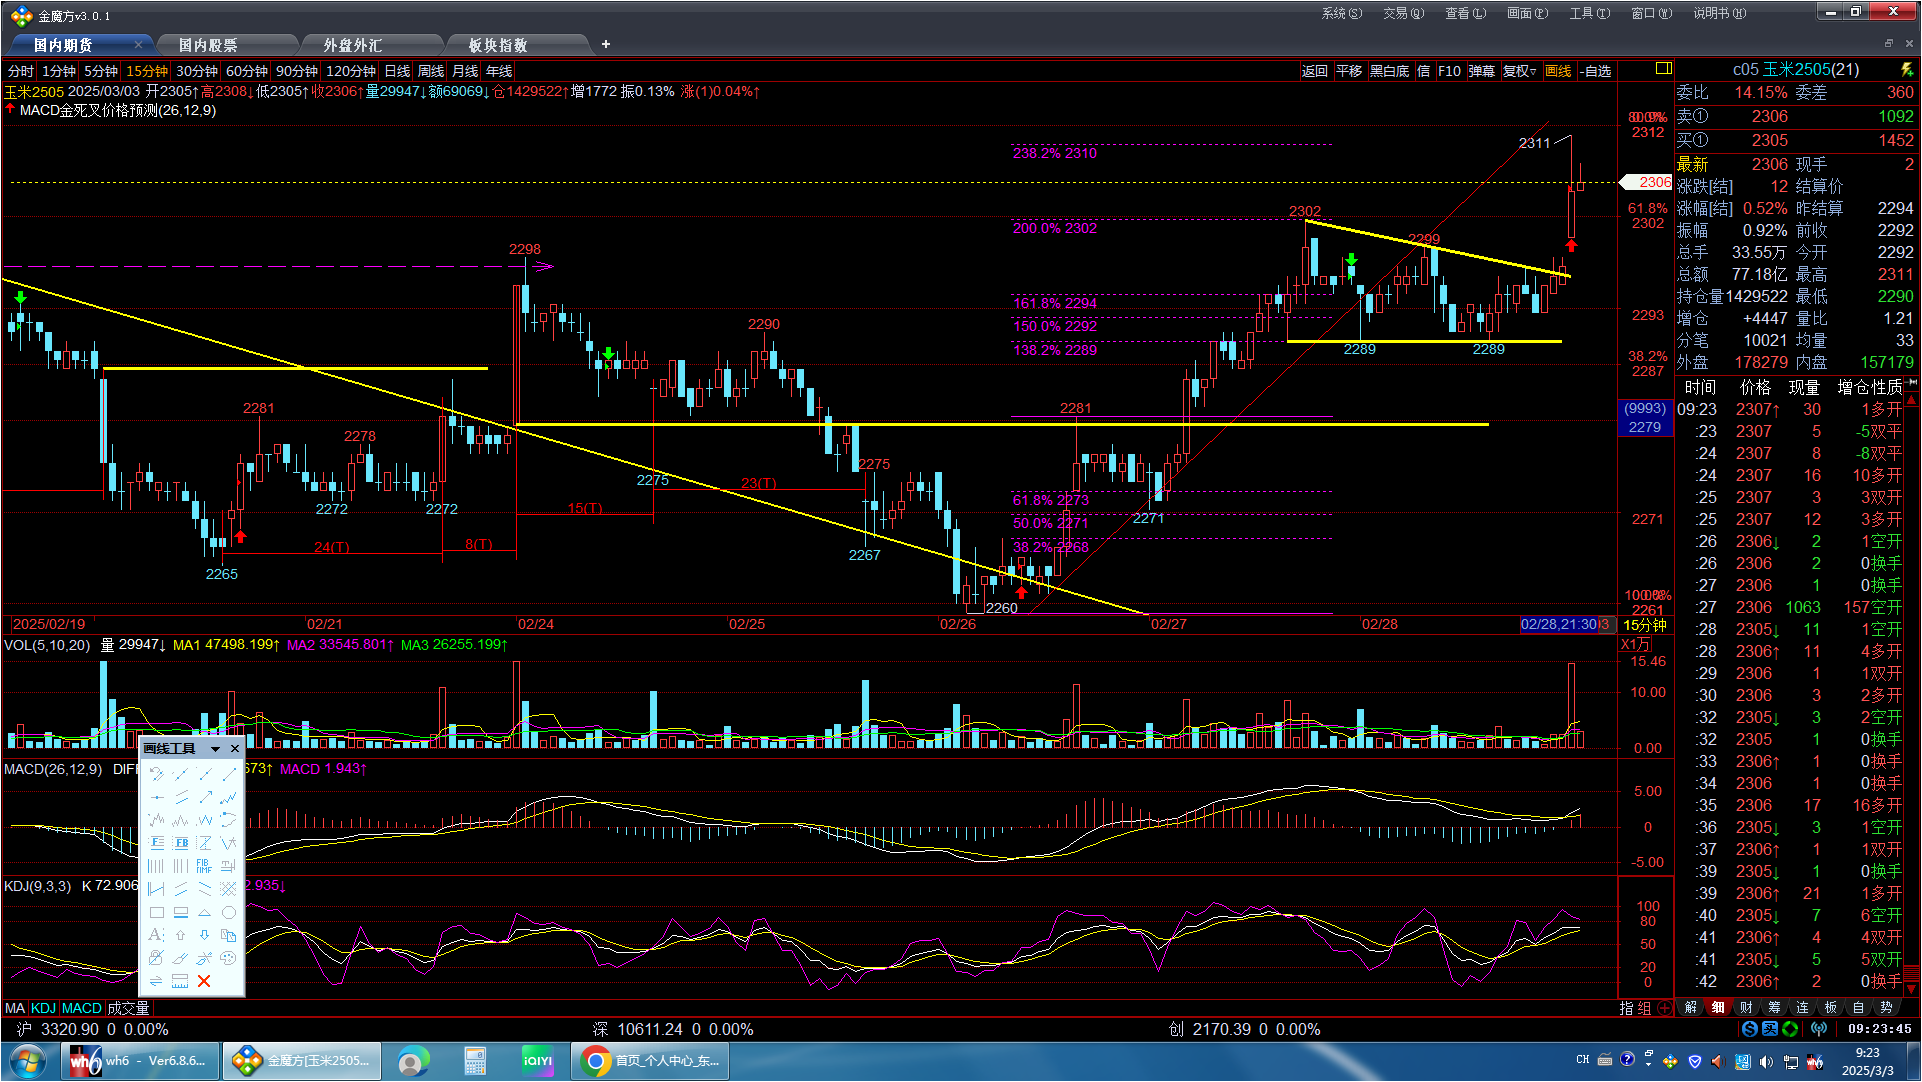This screenshot has height=1082, width=1922.
Task: Select the FIB TIME drawing tool
Action: coord(204,866)
